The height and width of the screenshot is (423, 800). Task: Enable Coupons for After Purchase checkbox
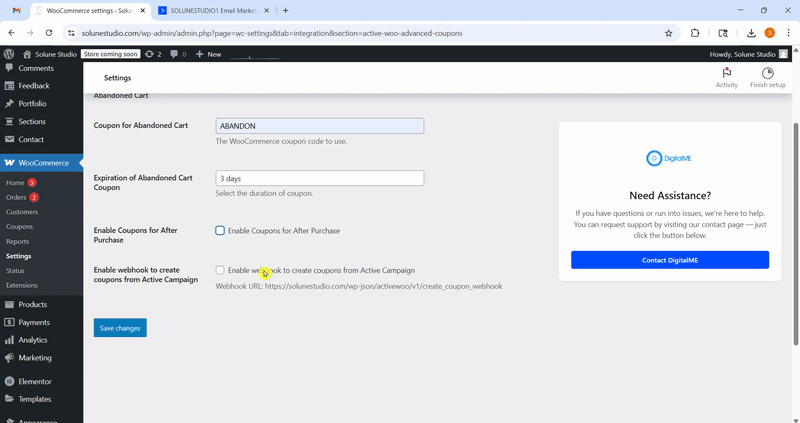220,231
